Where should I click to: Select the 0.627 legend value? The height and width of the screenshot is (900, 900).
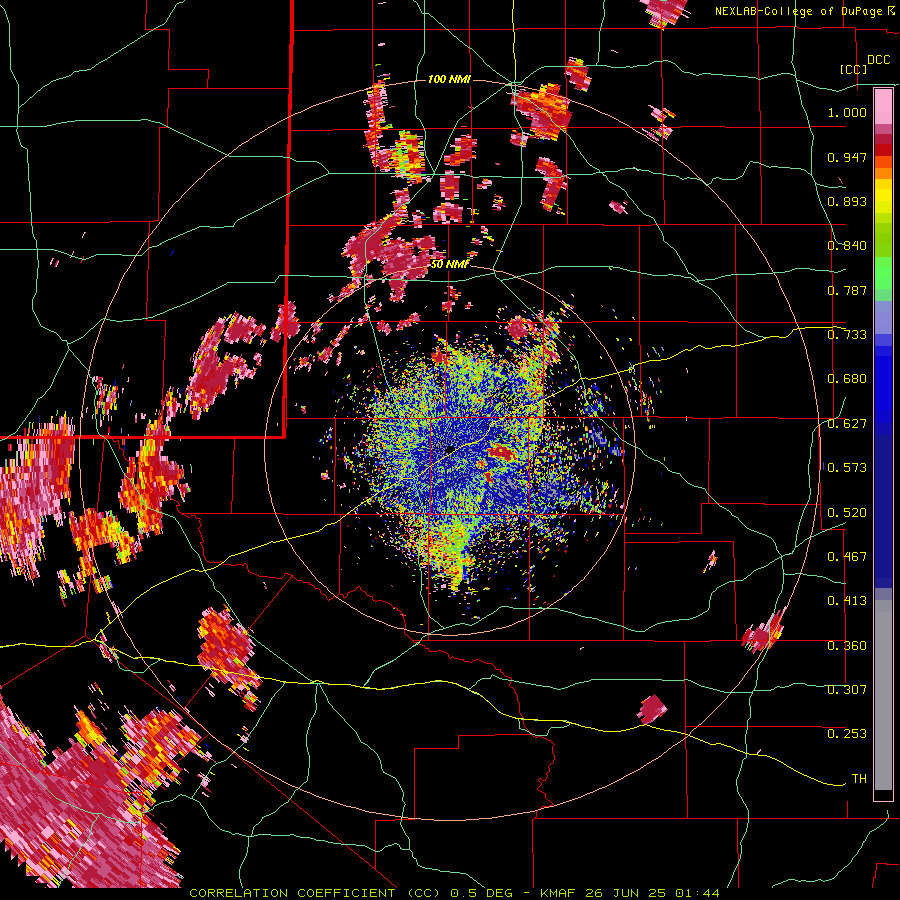point(847,424)
